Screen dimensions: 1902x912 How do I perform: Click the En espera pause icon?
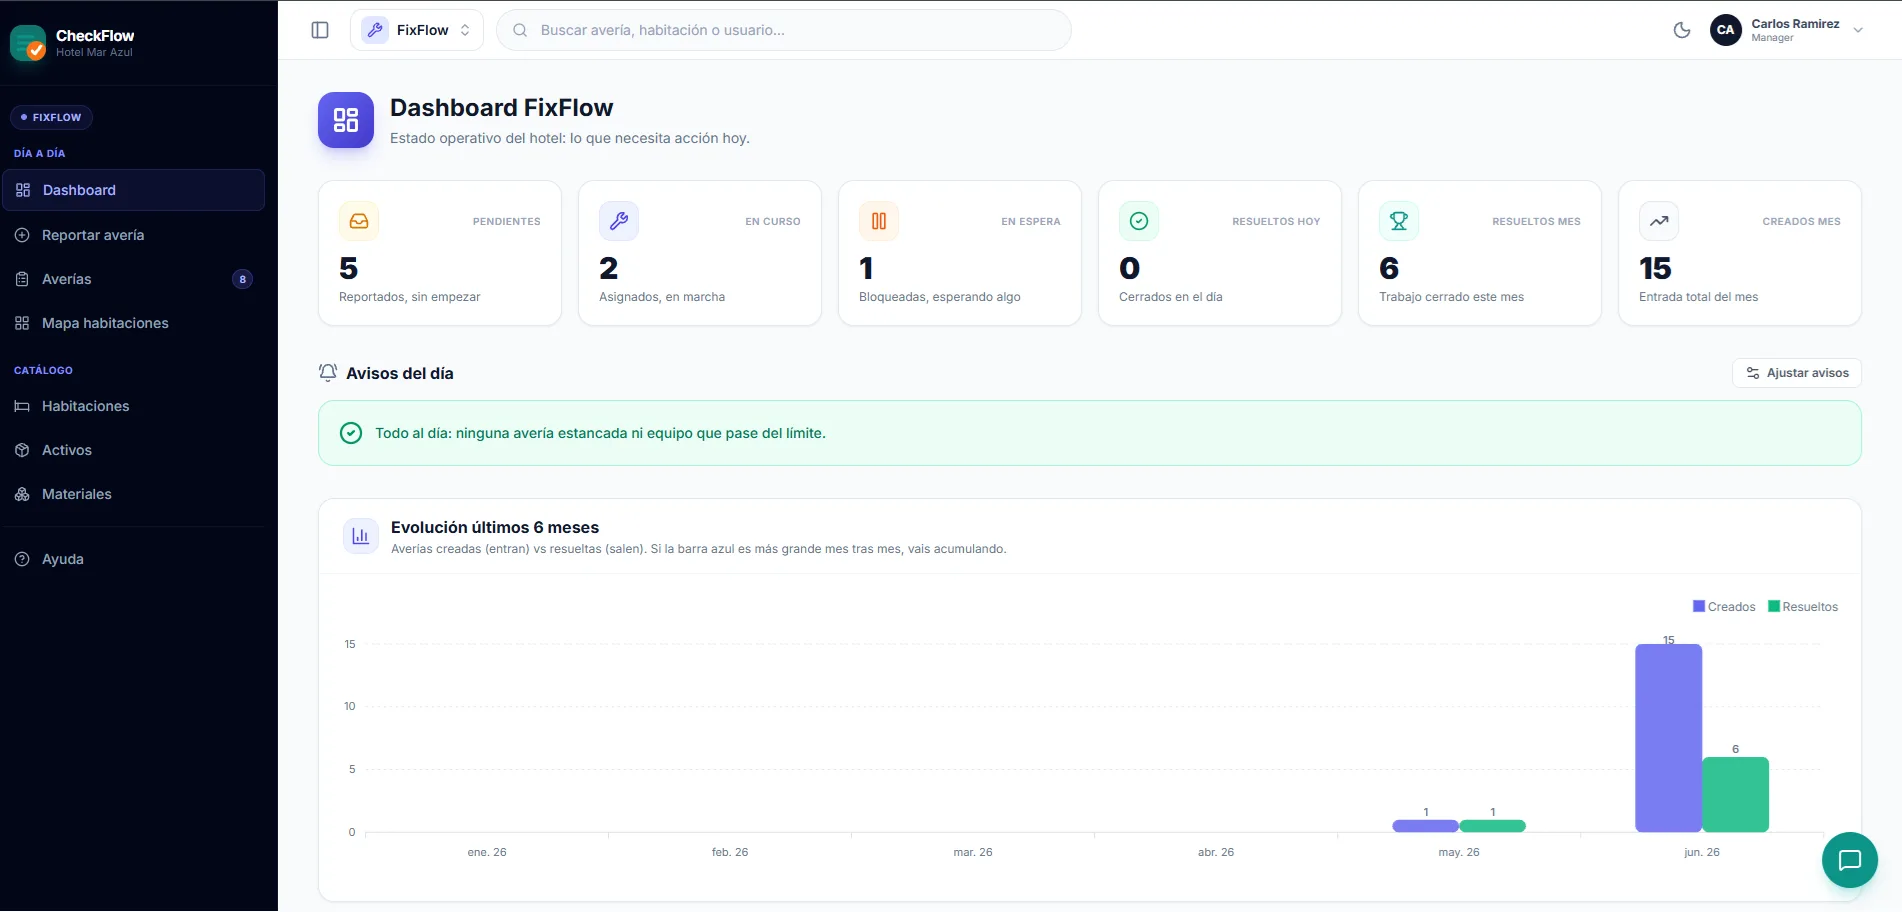[x=879, y=221]
